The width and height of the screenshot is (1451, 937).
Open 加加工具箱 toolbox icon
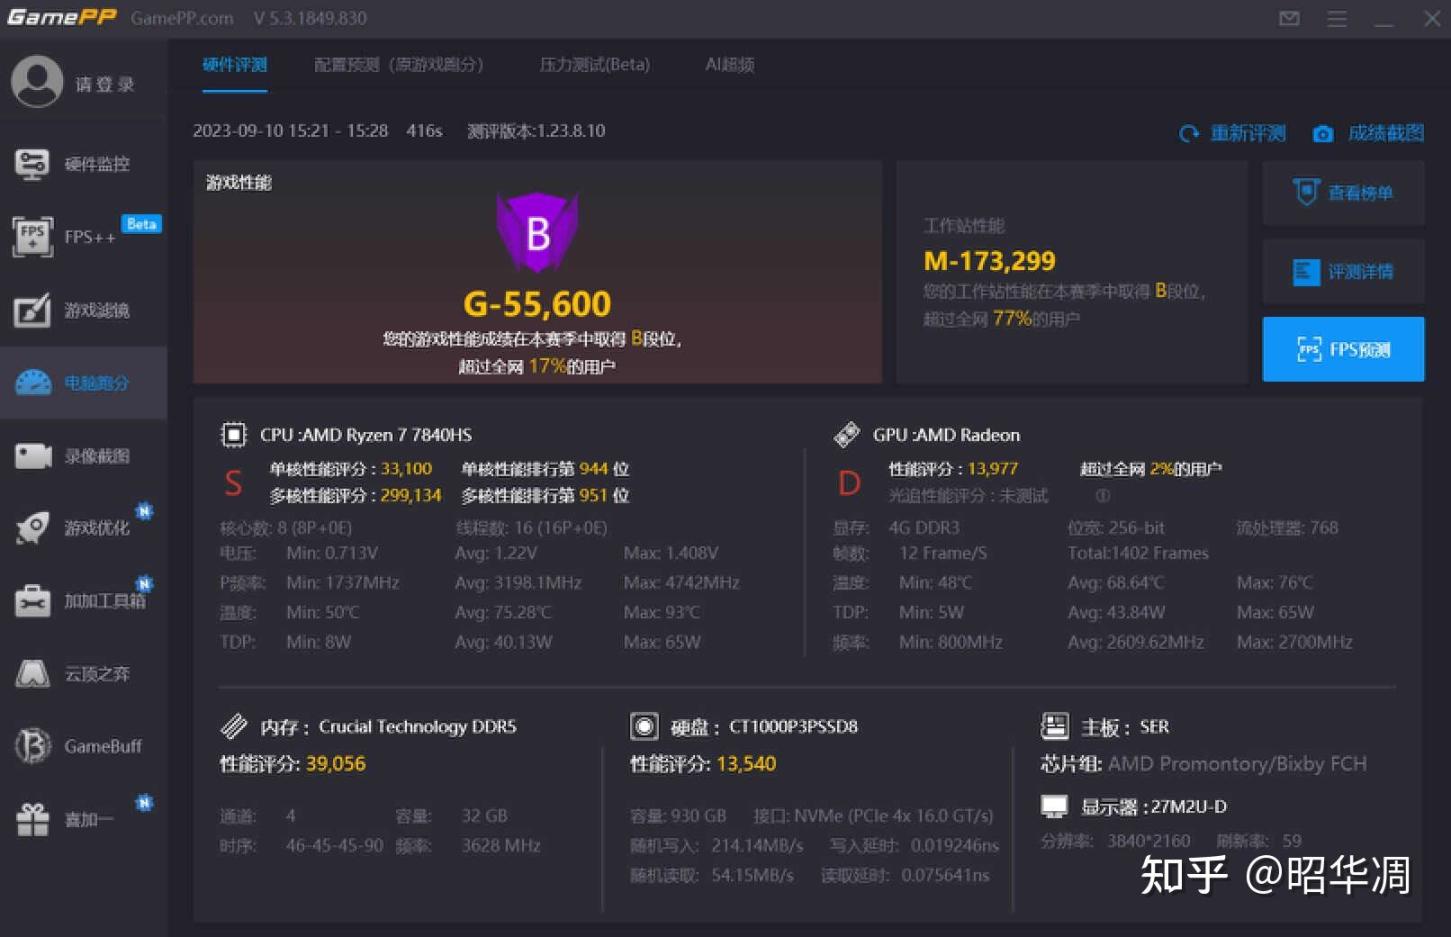[32, 601]
